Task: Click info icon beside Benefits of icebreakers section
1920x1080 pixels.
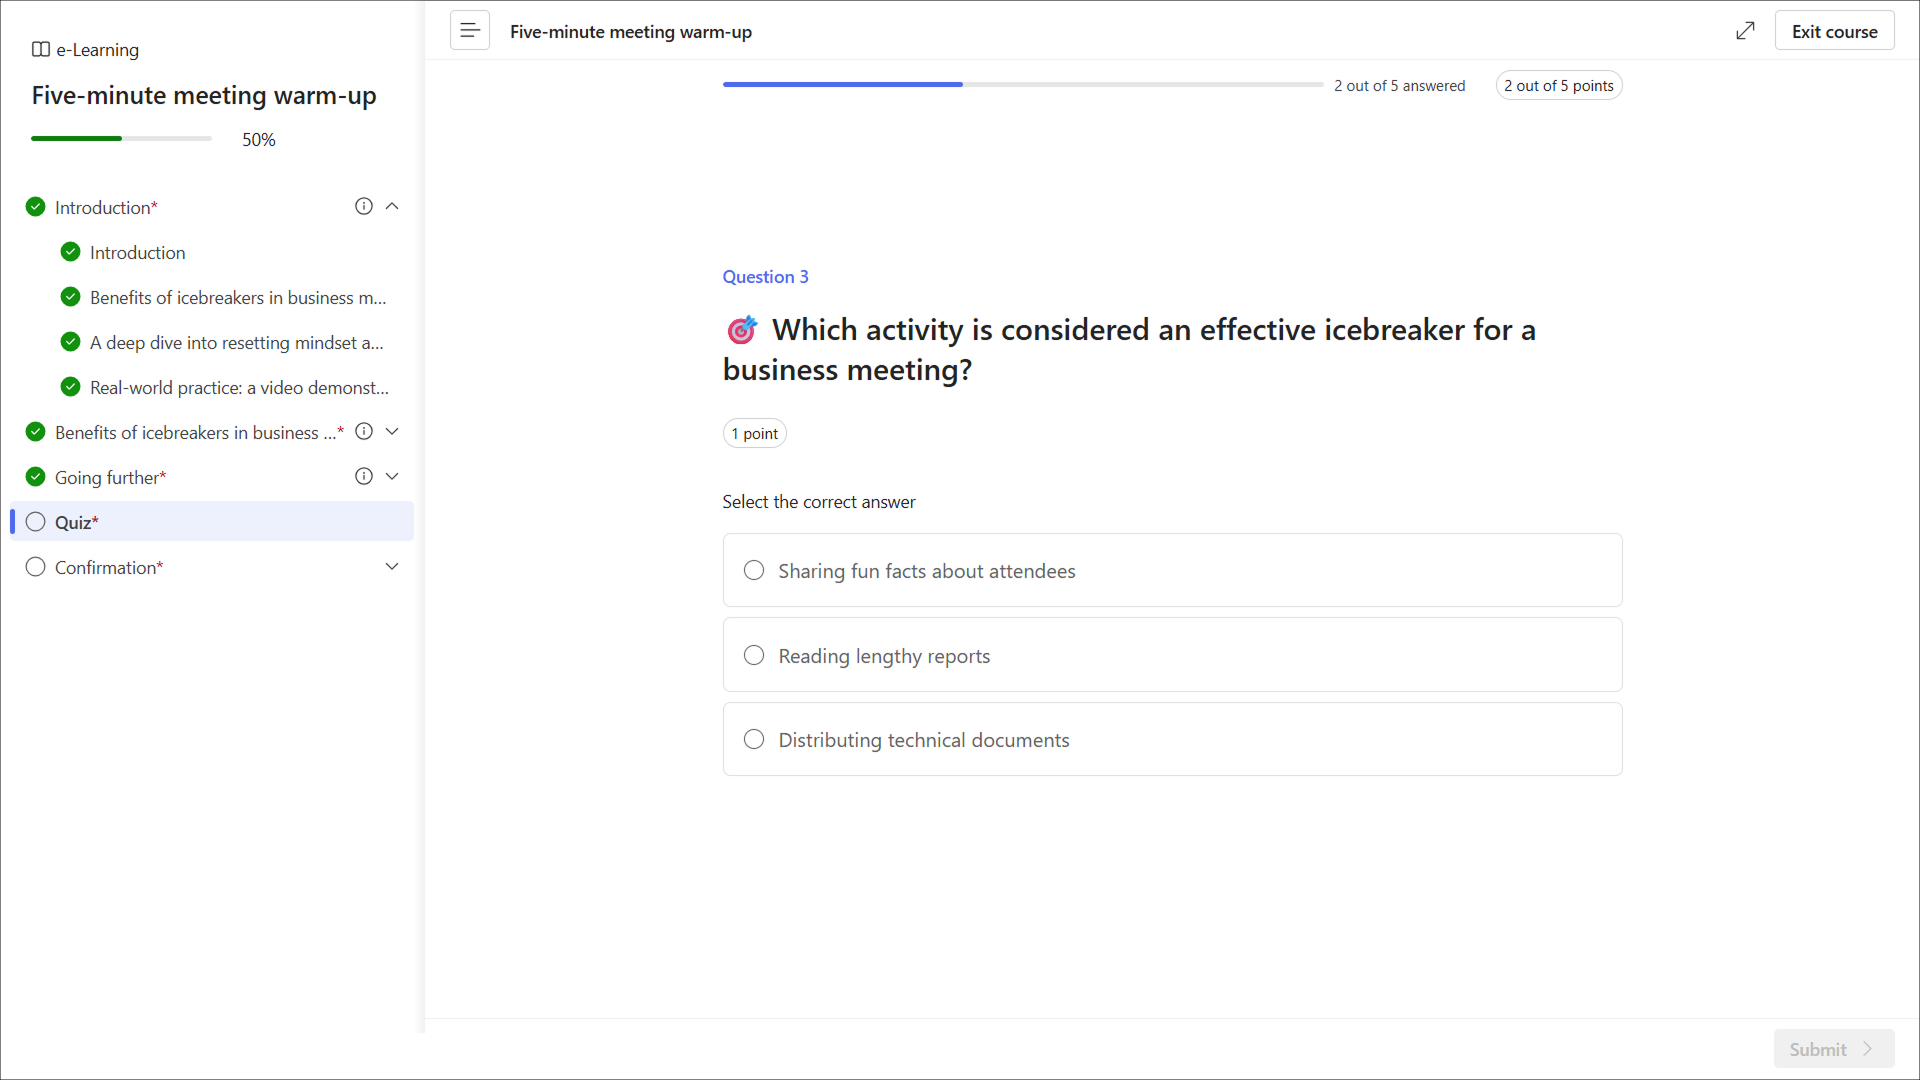Action: (x=364, y=431)
